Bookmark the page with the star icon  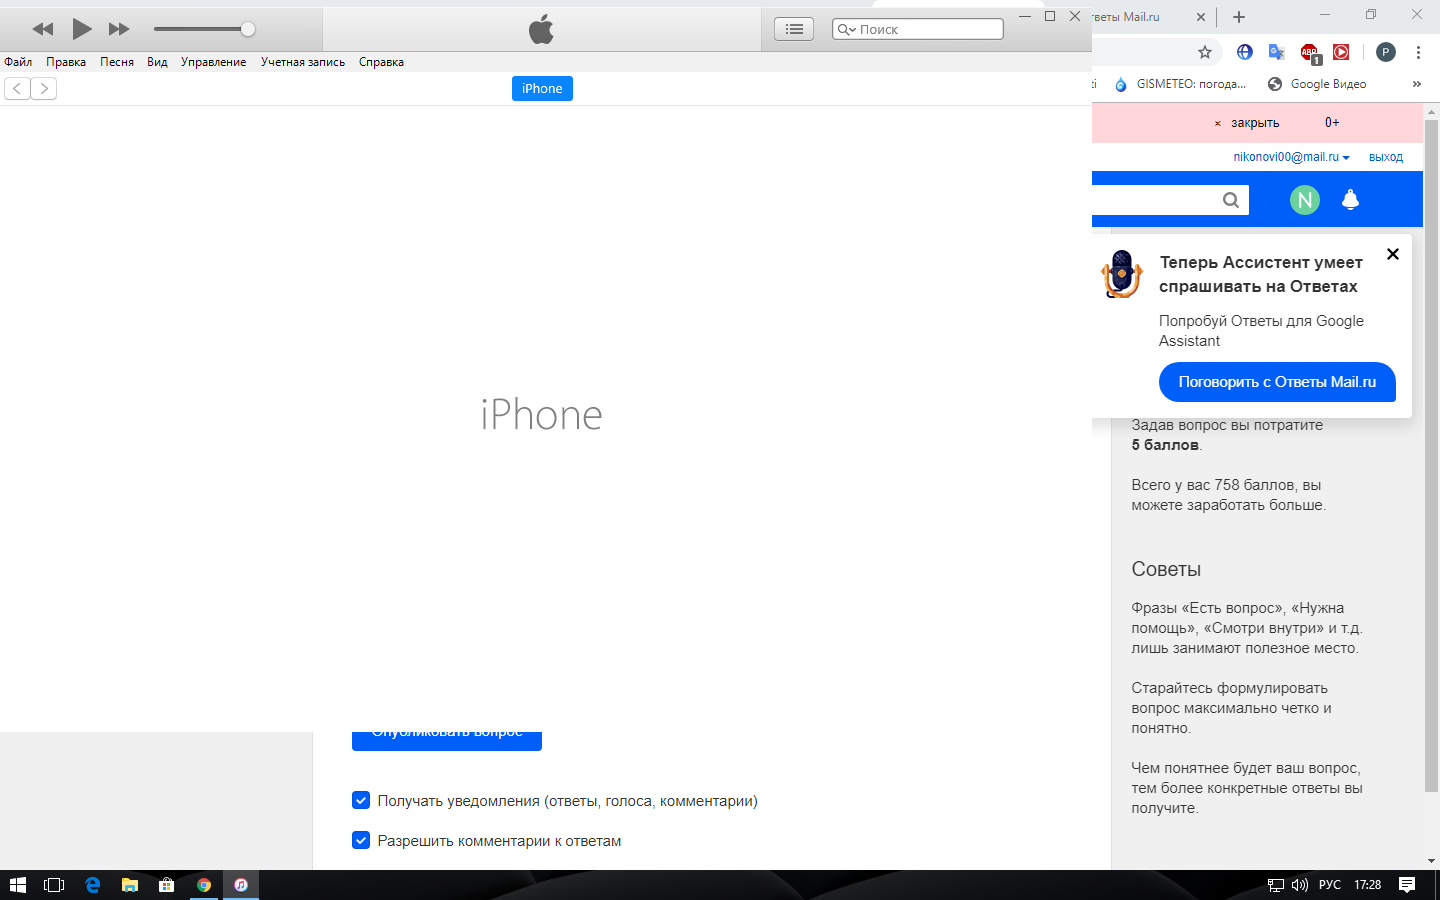(x=1205, y=52)
